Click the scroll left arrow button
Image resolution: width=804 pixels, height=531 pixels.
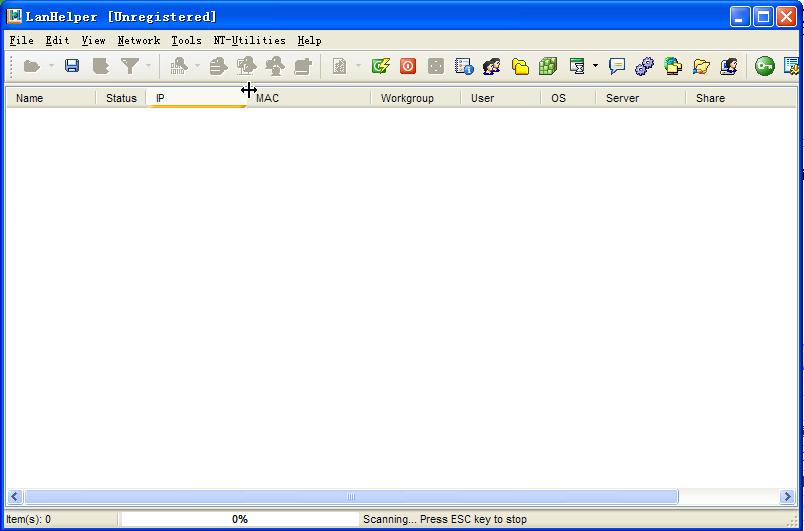click(14, 497)
